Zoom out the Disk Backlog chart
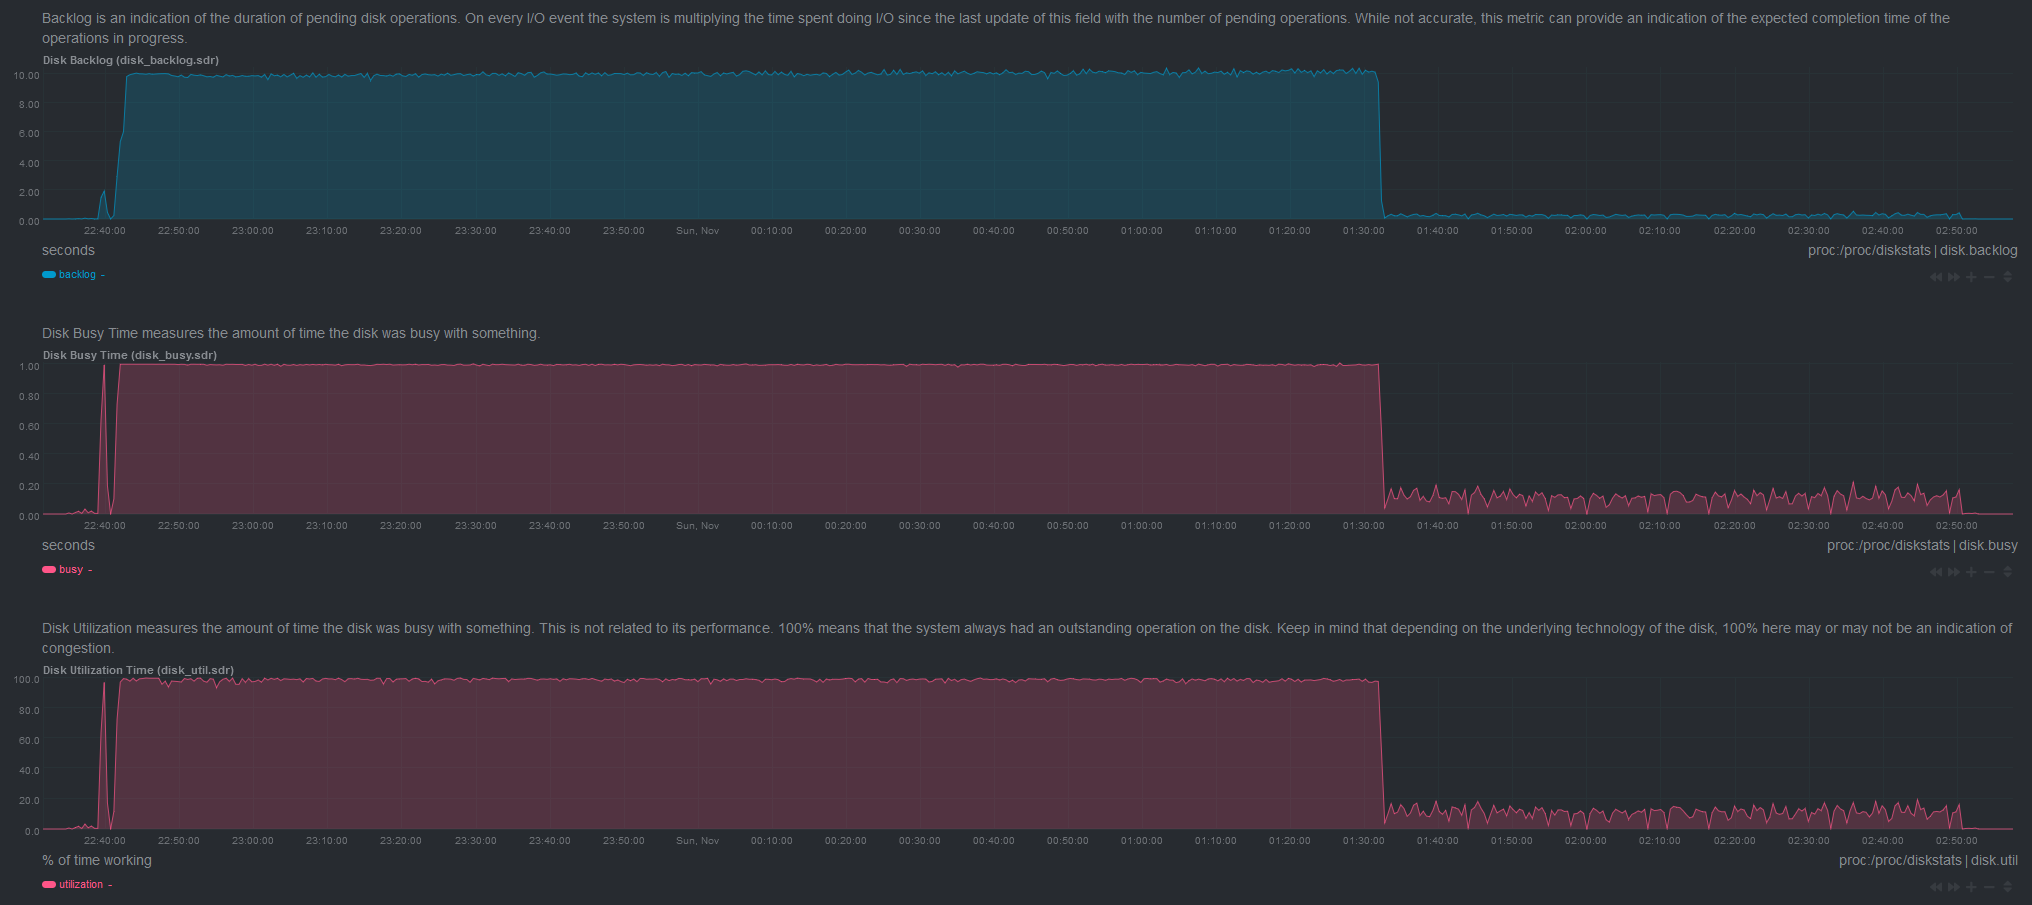Viewport: 2032px width, 905px height. point(1990,277)
